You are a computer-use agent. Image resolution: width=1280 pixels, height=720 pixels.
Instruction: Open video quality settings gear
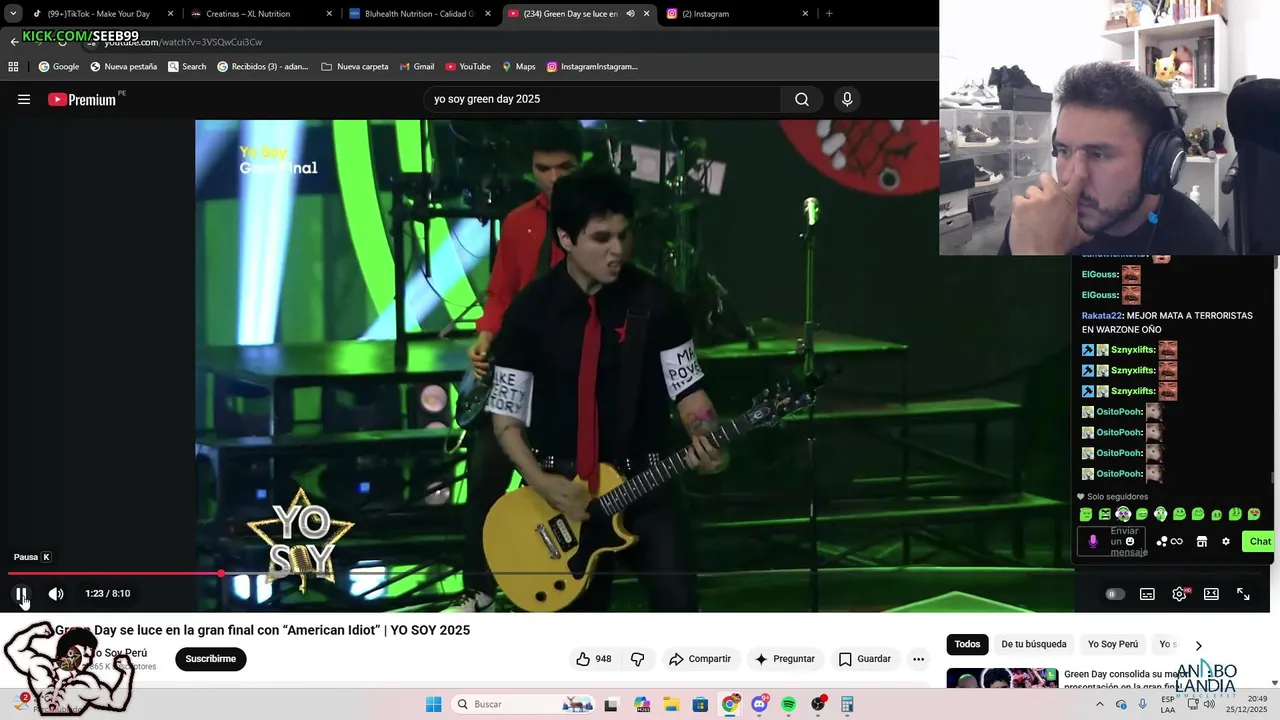1180,594
